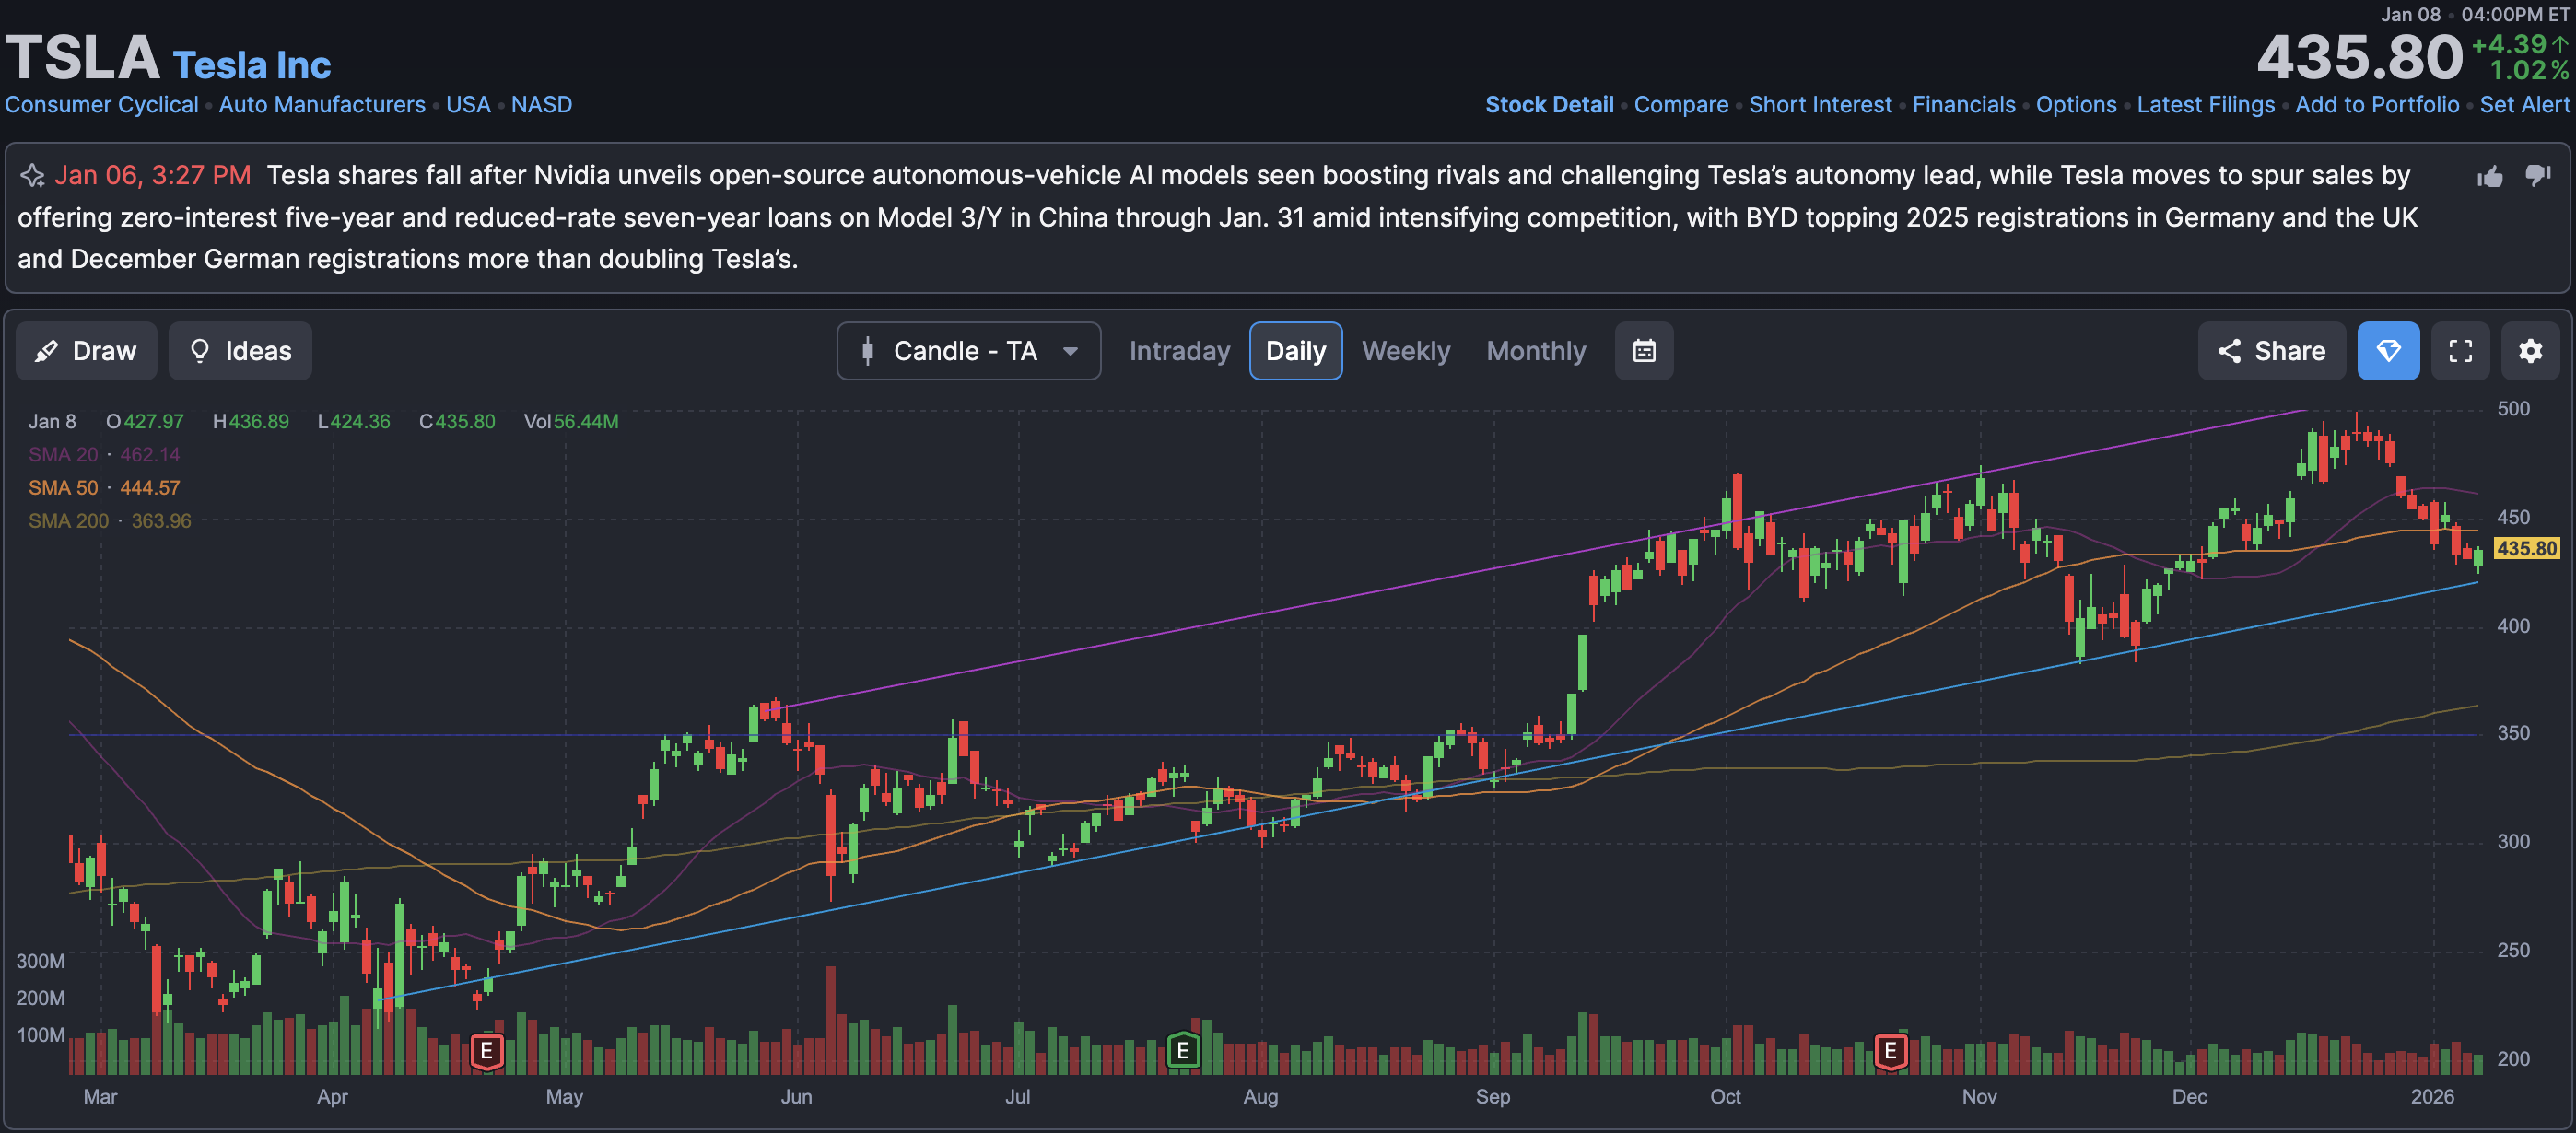
Task: Open chart settings gear
Action: tap(2530, 351)
